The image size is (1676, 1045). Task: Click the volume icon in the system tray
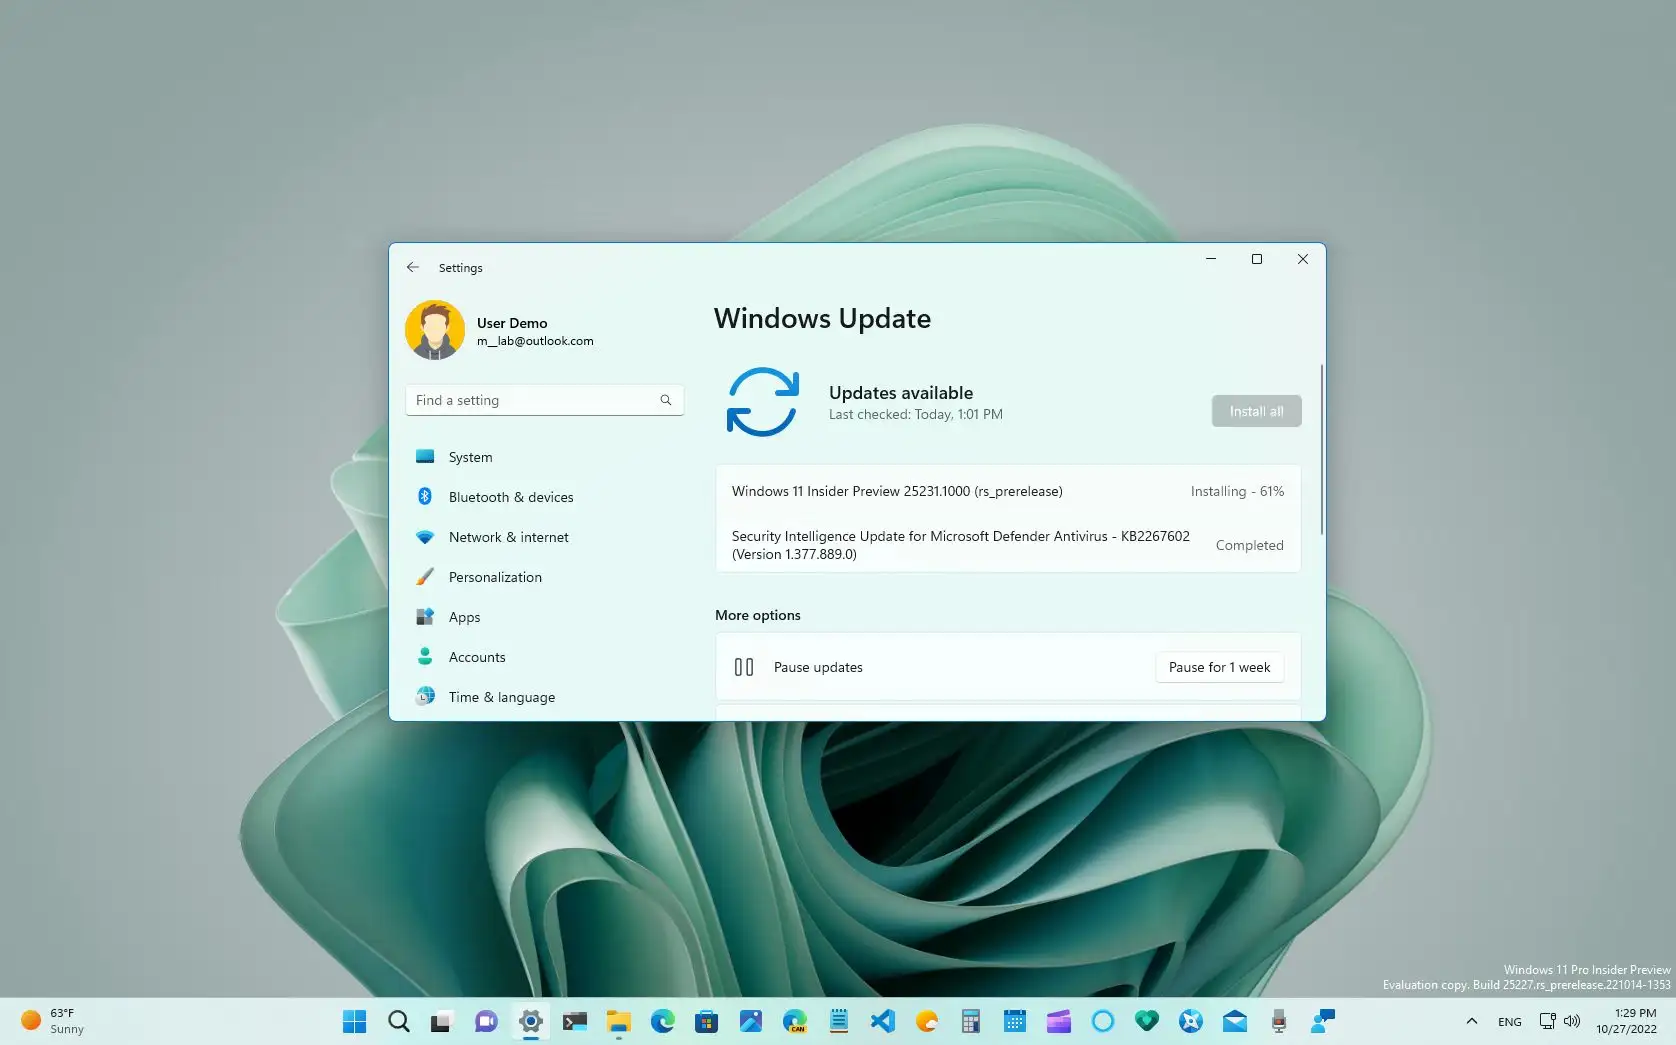(x=1572, y=1021)
